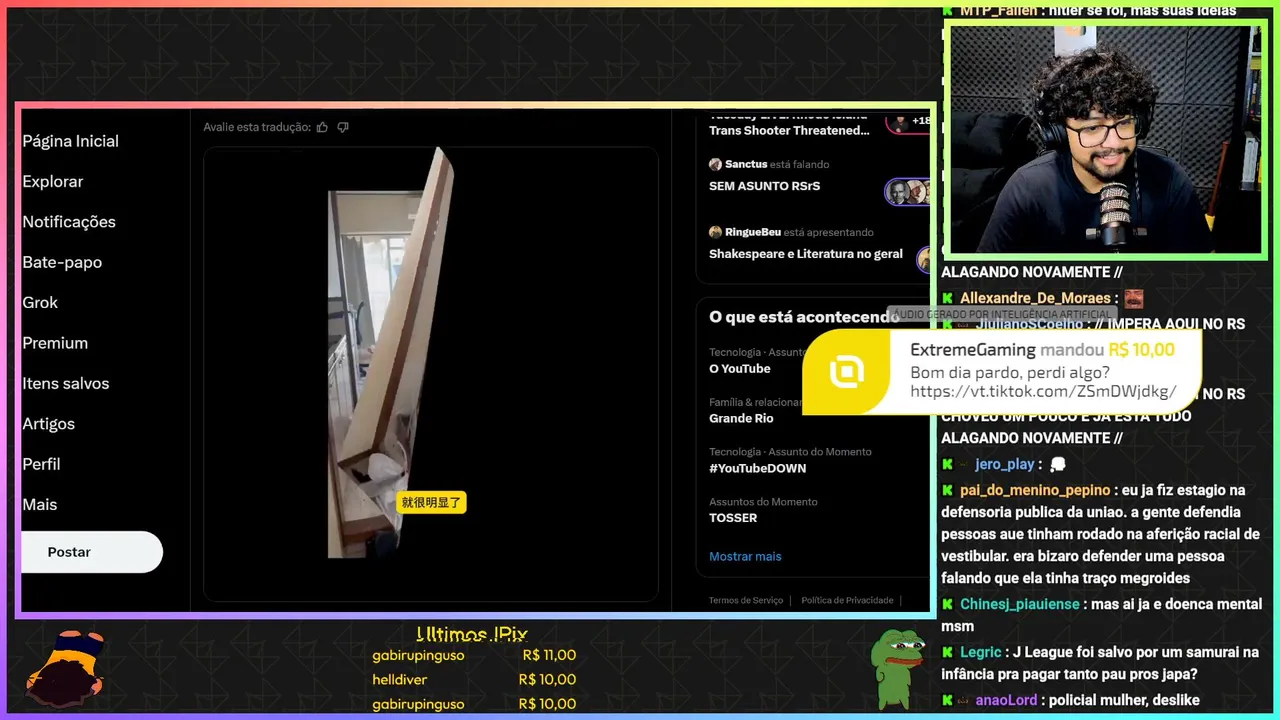The width and height of the screenshot is (1280, 720).
Task: Open the O YouTube trending topic
Action: pos(740,369)
